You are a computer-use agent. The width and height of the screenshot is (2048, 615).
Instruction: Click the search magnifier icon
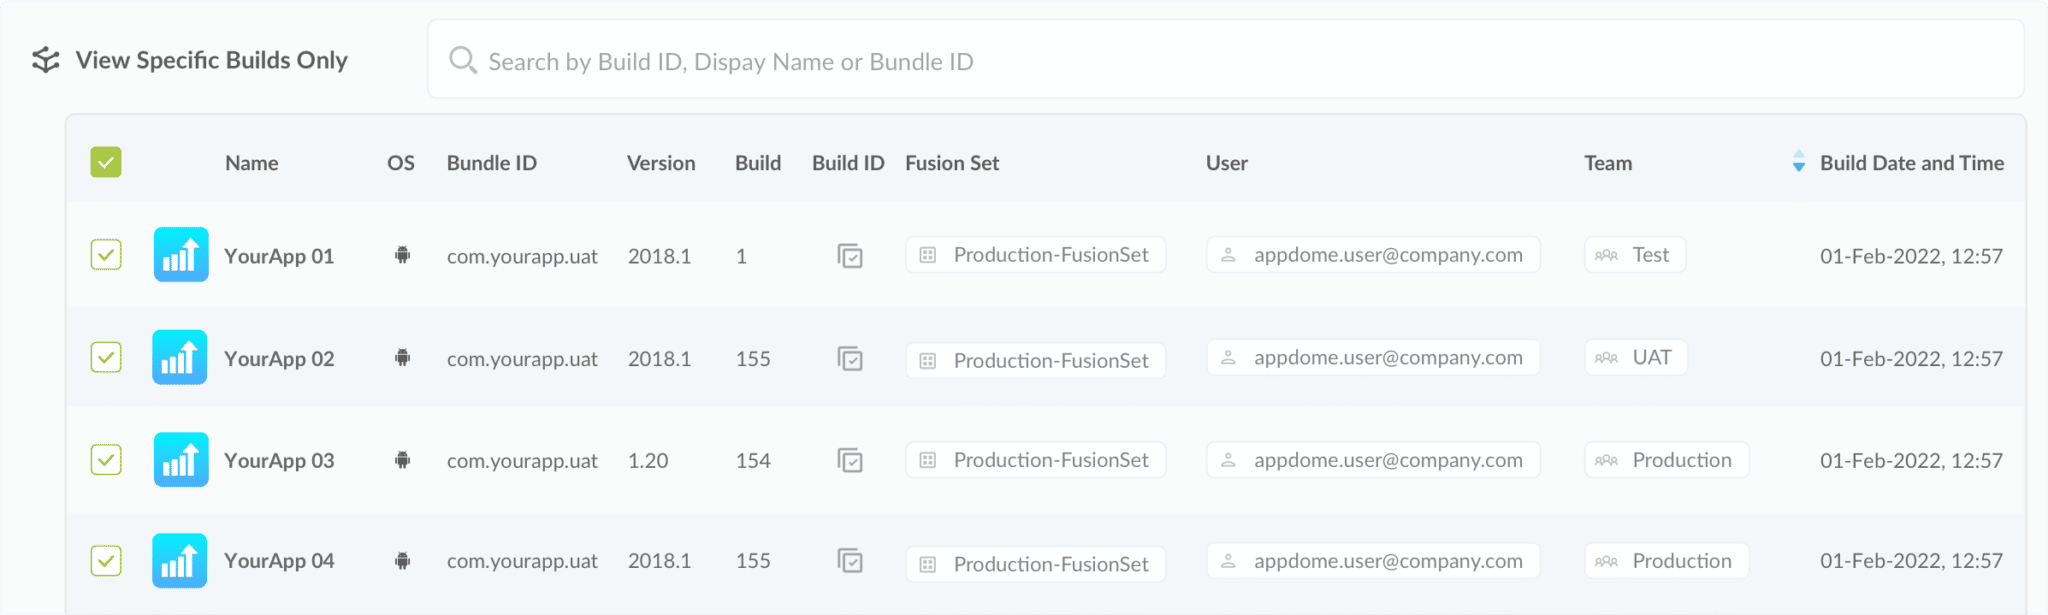click(x=462, y=60)
